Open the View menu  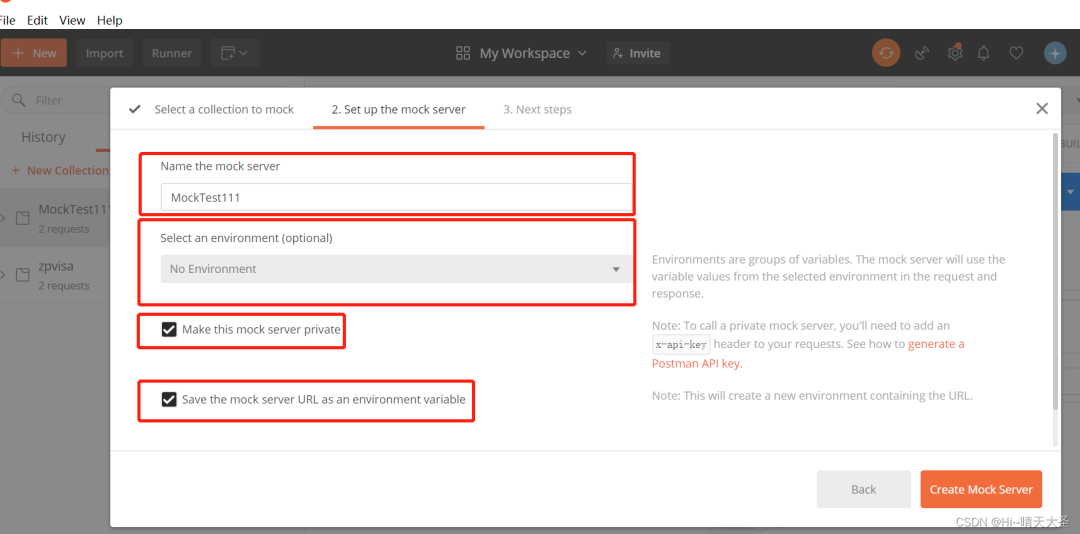tap(72, 20)
